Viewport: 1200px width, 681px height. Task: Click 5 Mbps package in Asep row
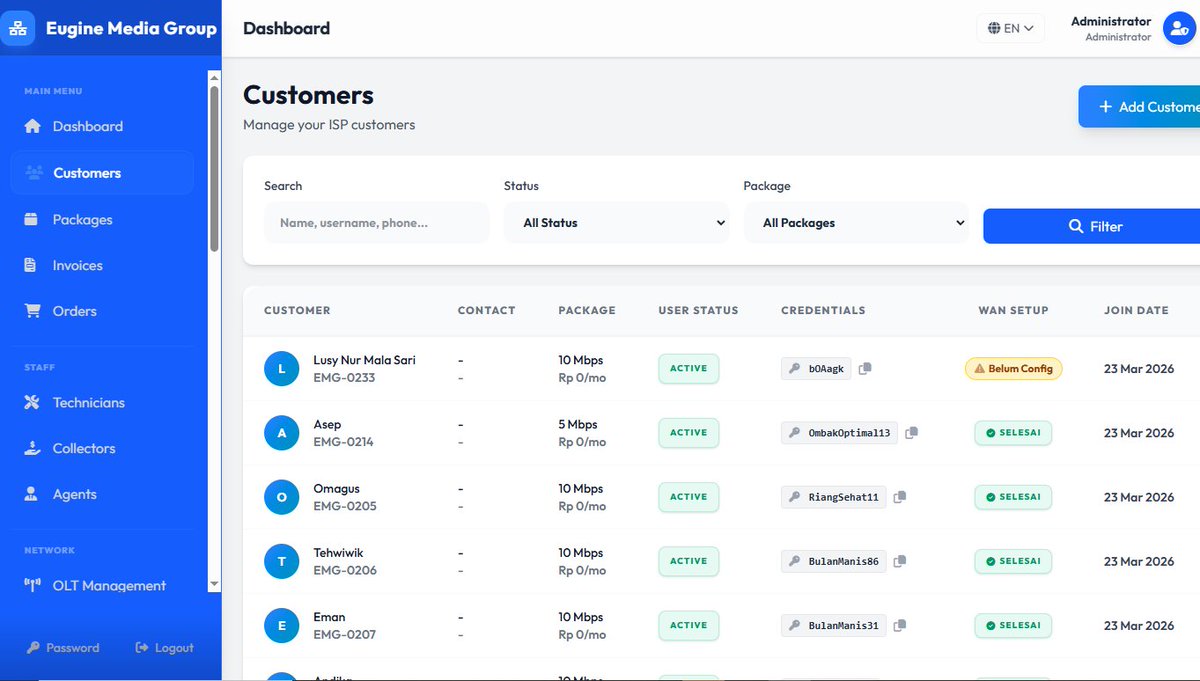coord(577,425)
